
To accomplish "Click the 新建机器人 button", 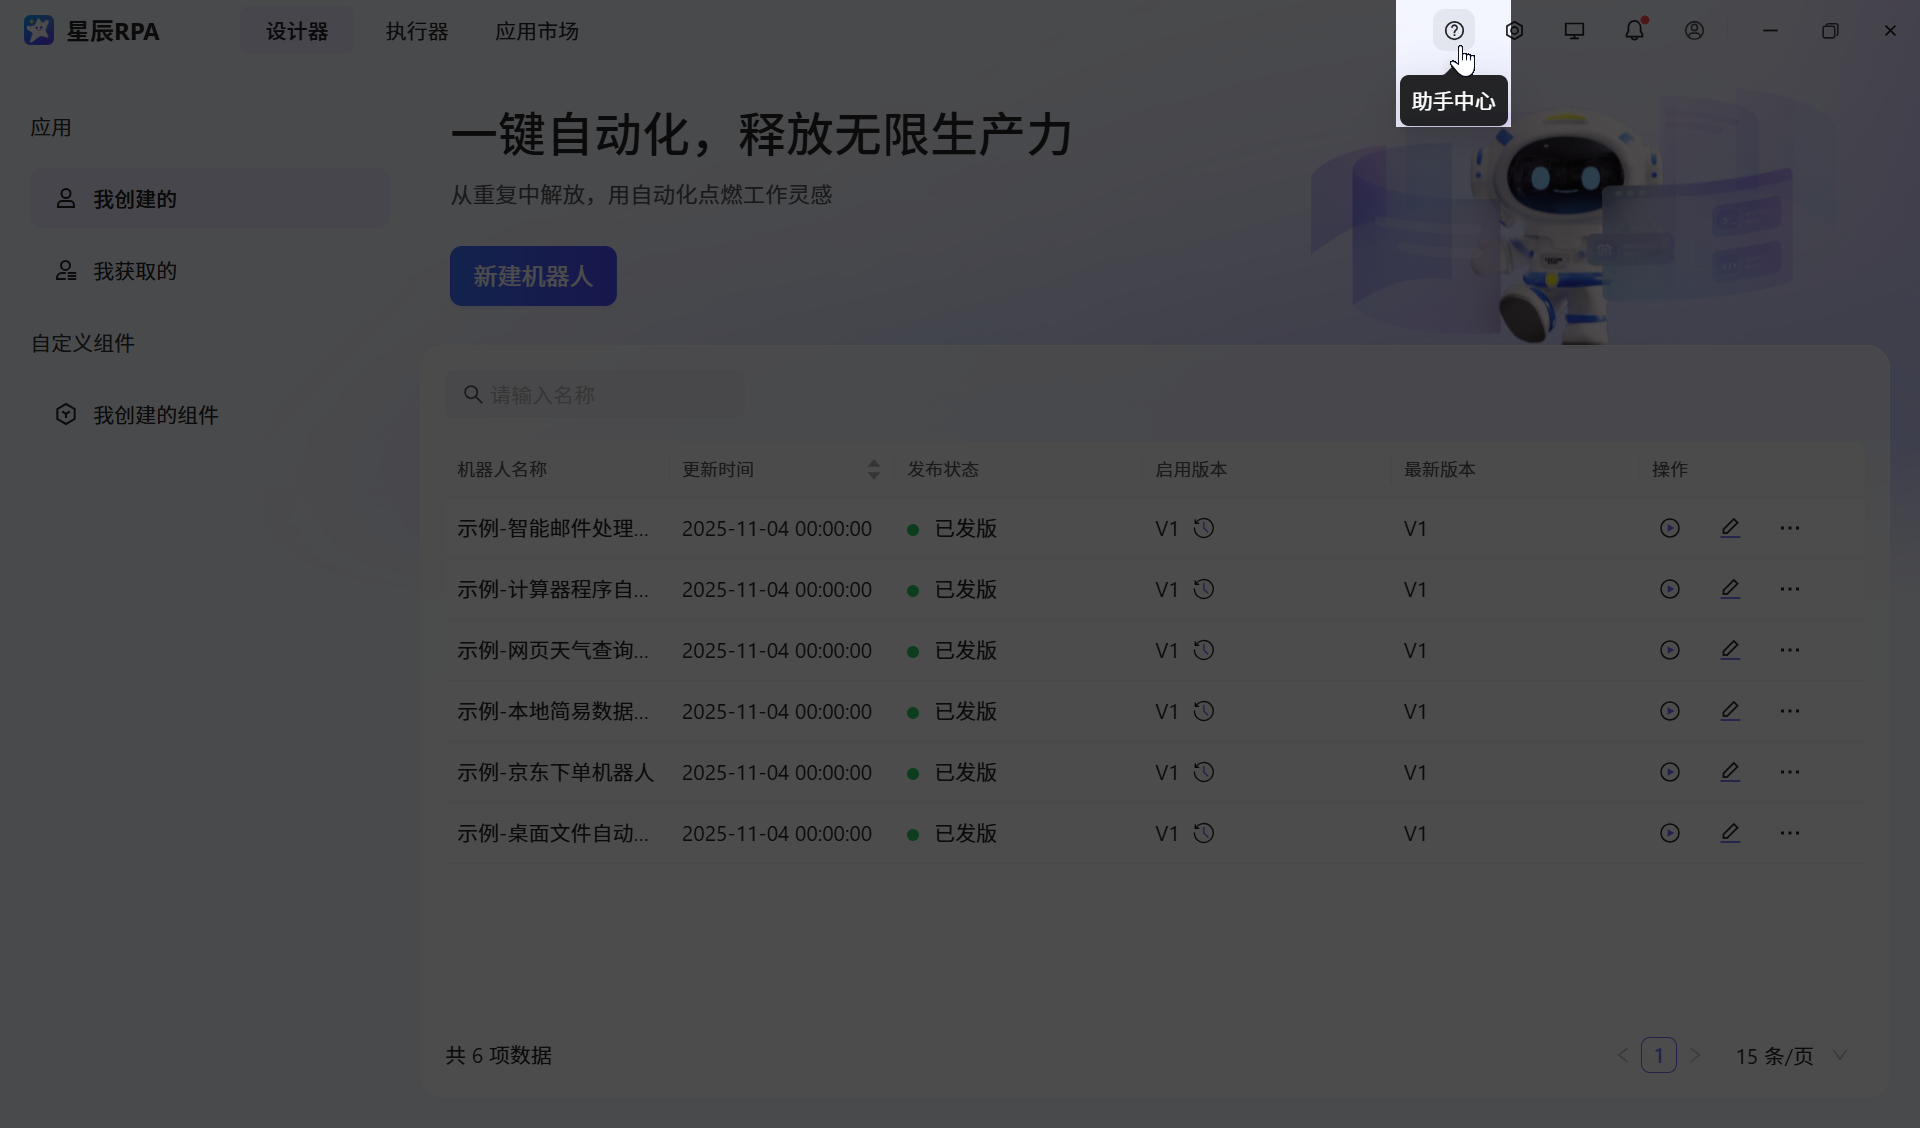I will click(x=533, y=276).
